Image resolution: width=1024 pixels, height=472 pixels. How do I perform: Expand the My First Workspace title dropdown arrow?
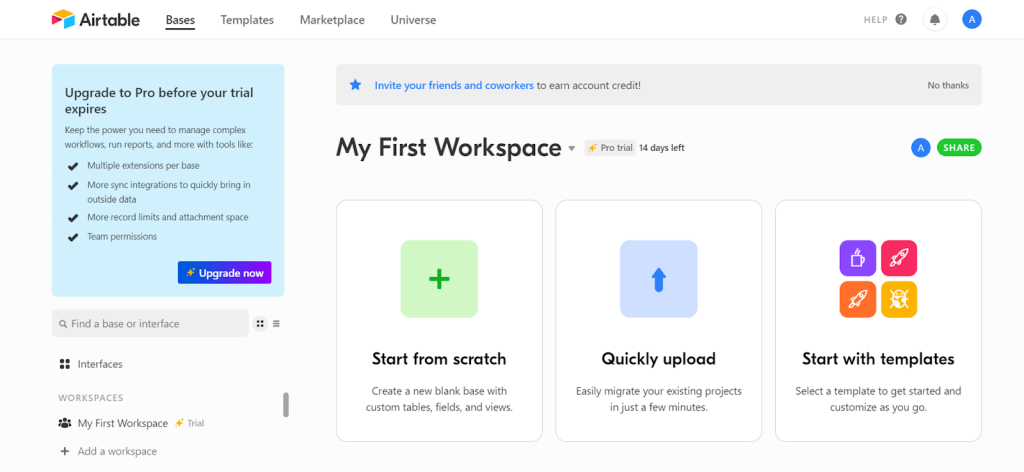(571, 148)
